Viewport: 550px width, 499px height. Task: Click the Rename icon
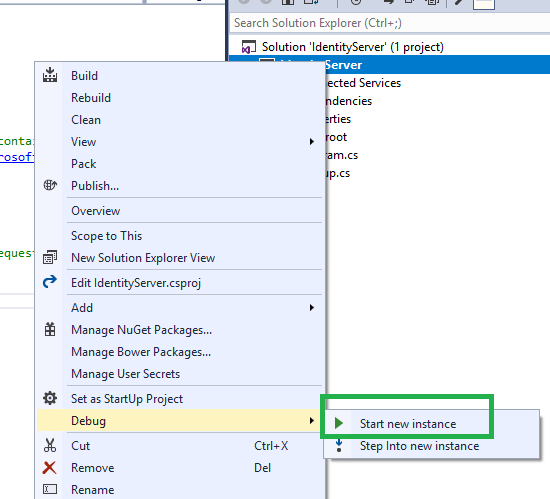point(50,489)
